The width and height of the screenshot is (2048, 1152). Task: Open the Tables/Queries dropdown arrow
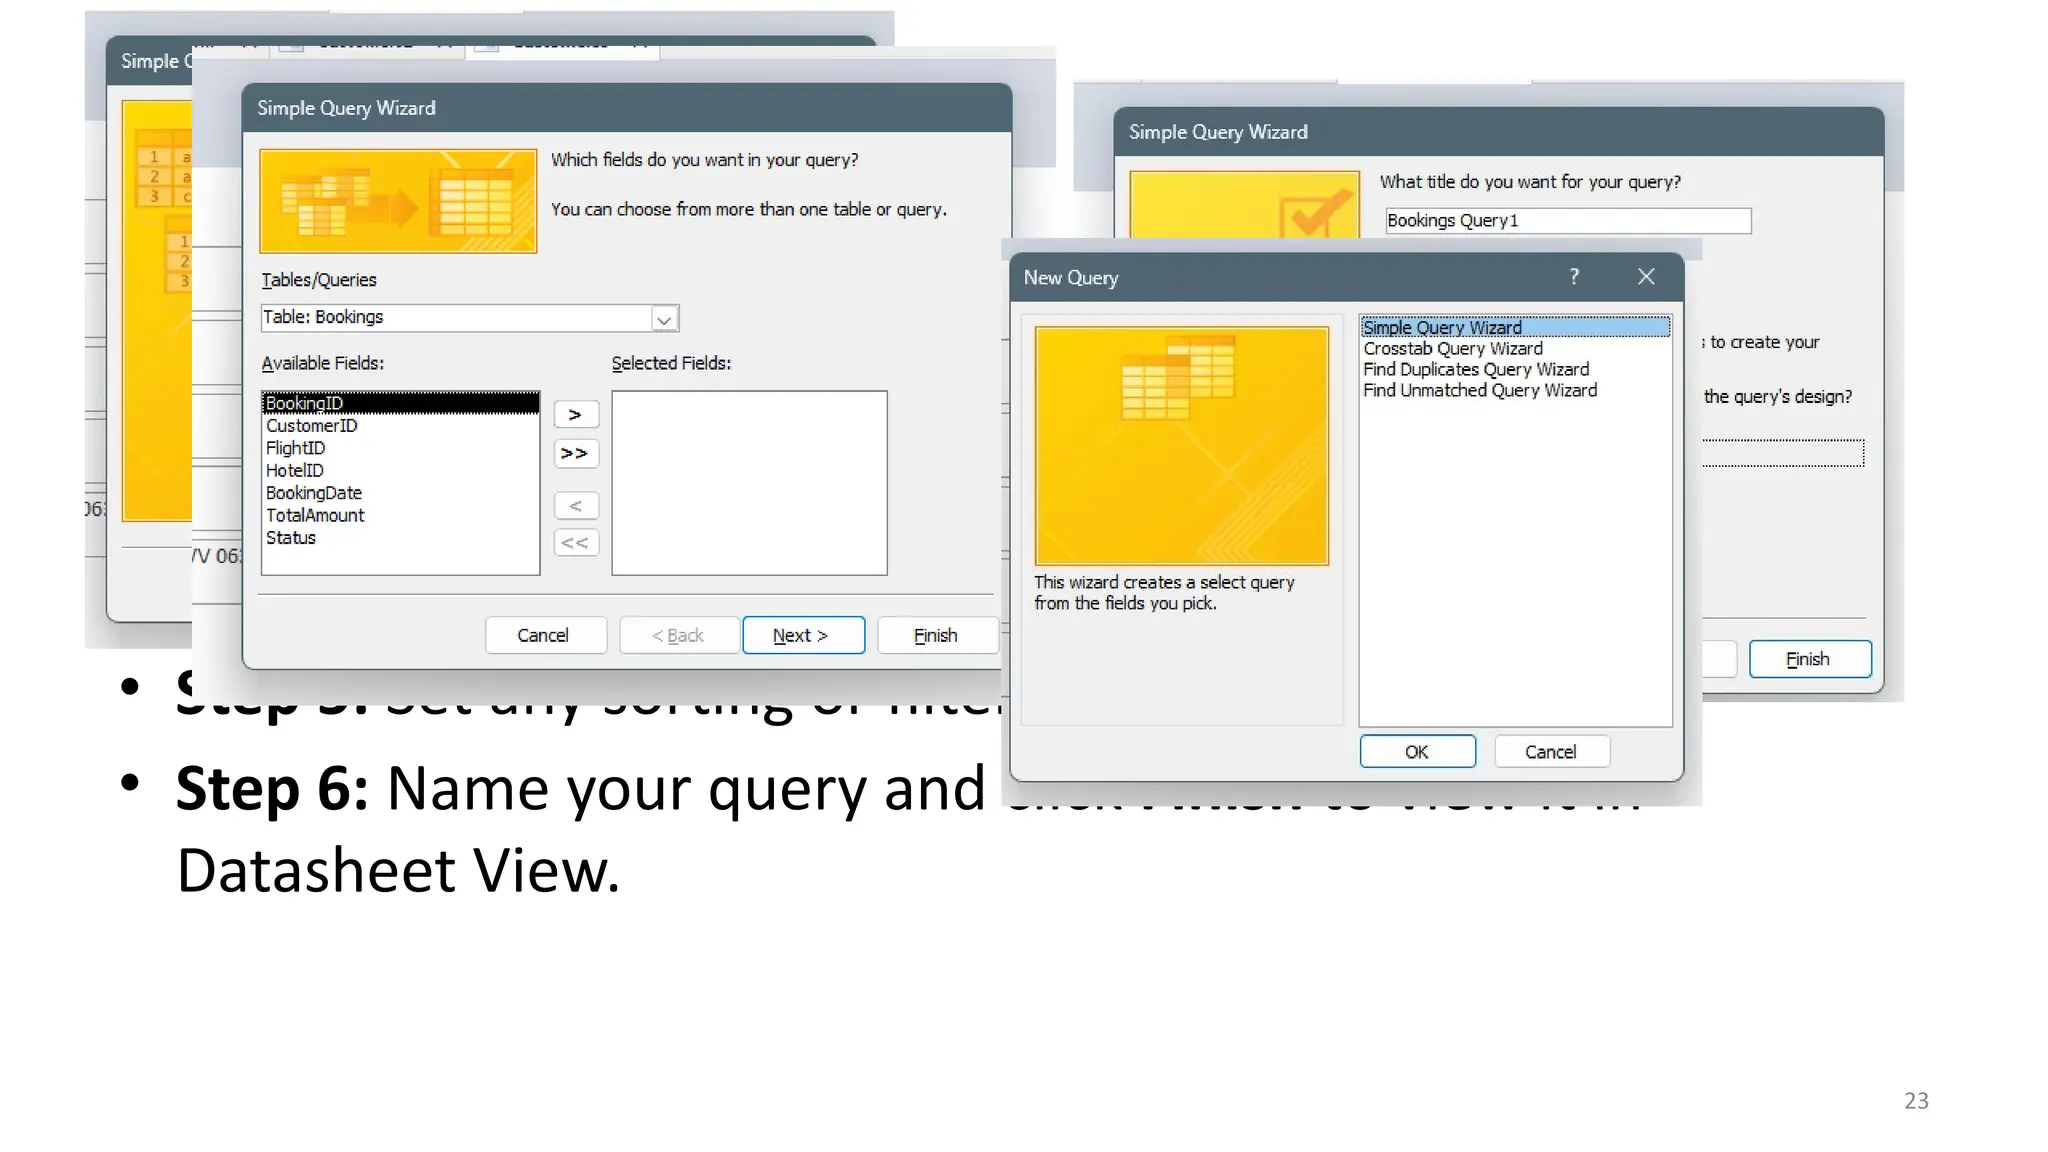click(664, 319)
